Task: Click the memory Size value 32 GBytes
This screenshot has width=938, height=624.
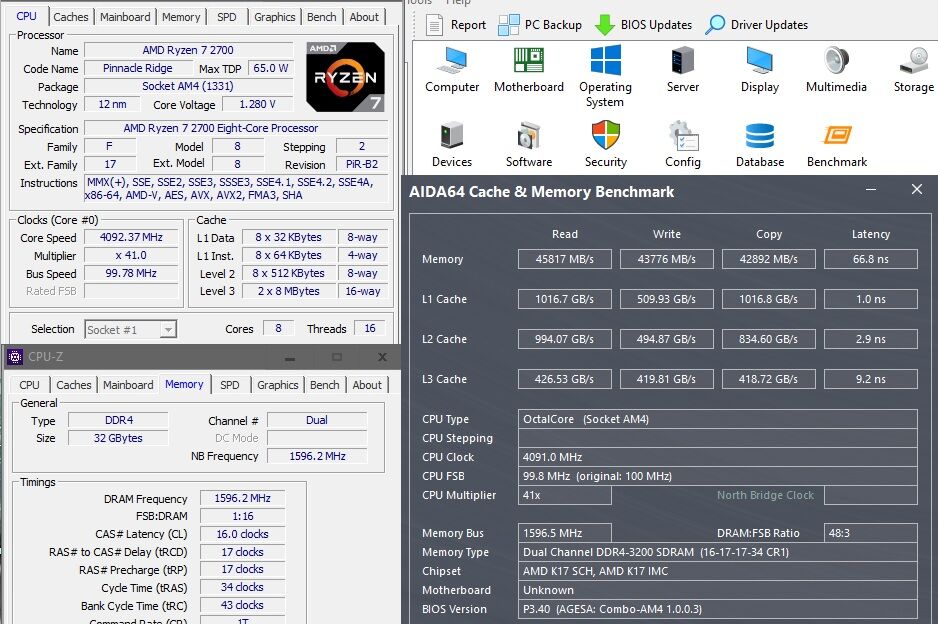Action: 118,438
